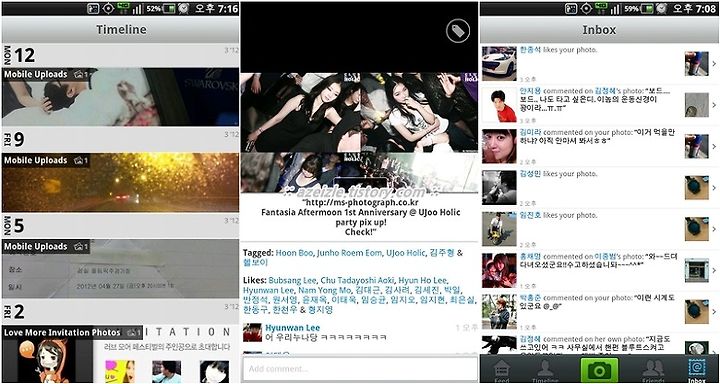Tap the MON 12 date header
The width and height of the screenshot is (720, 384).
120,55
